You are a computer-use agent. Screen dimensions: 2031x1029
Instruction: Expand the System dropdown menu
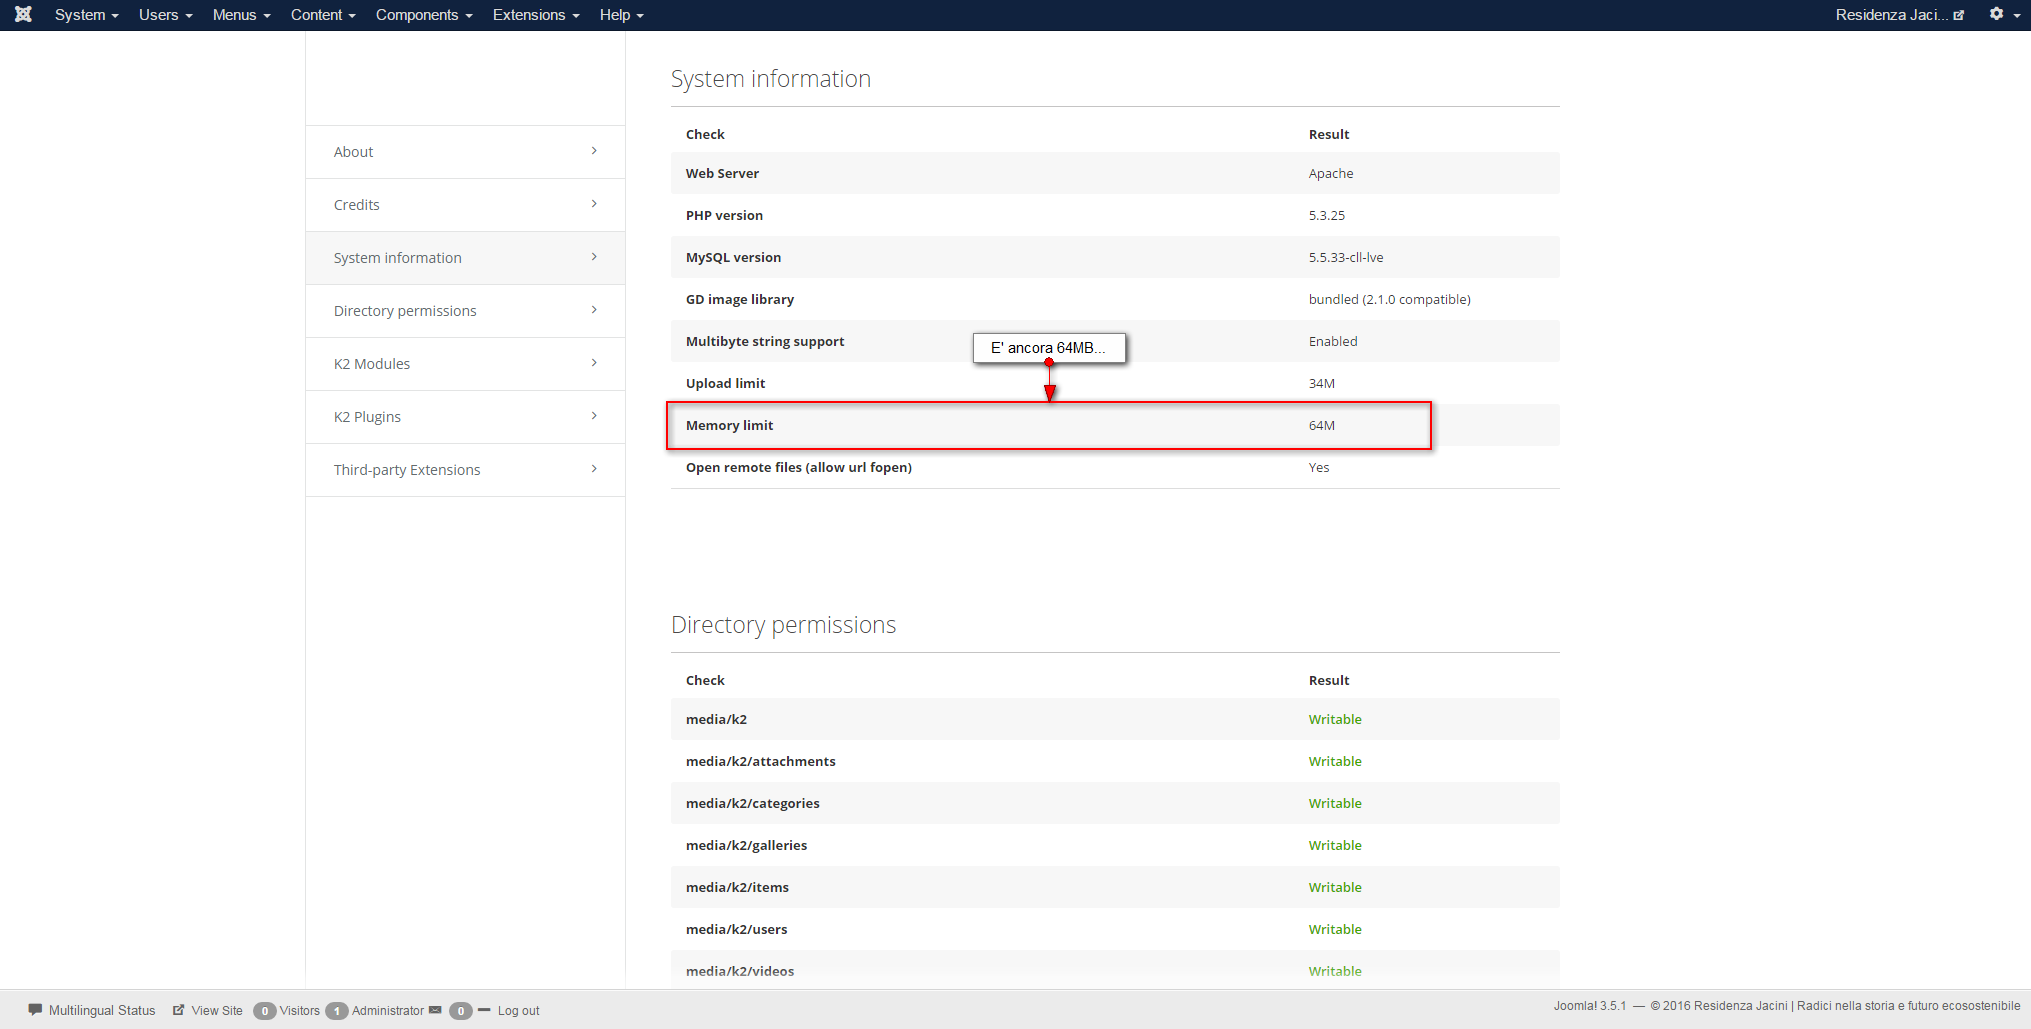coord(86,15)
